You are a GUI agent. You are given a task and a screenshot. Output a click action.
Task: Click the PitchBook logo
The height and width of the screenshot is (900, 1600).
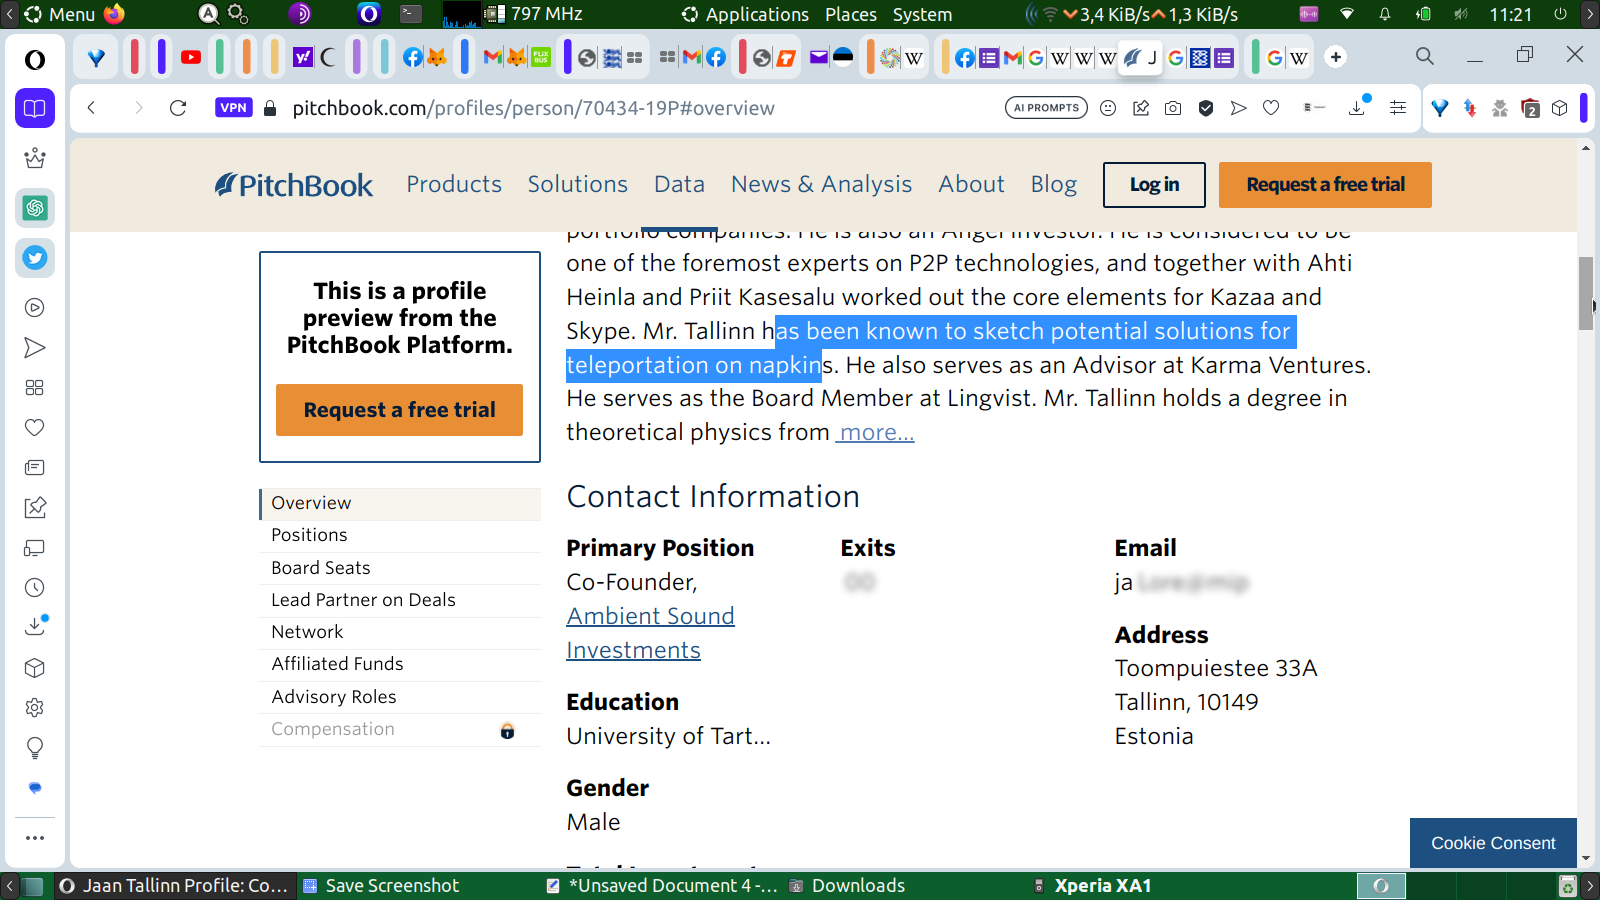[294, 185]
